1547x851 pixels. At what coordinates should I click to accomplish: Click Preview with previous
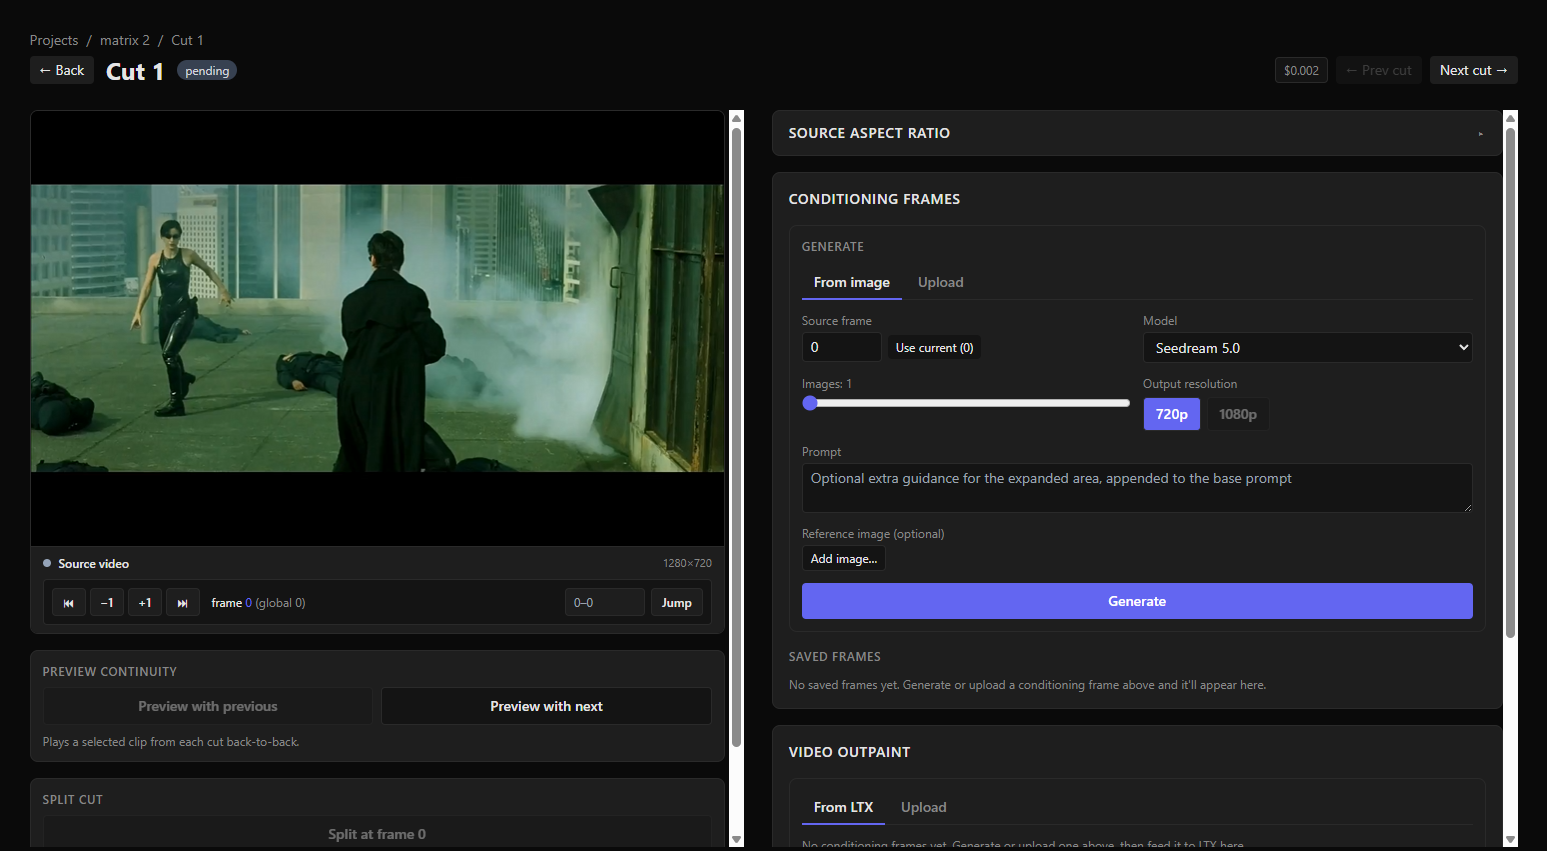coord(208,706)
